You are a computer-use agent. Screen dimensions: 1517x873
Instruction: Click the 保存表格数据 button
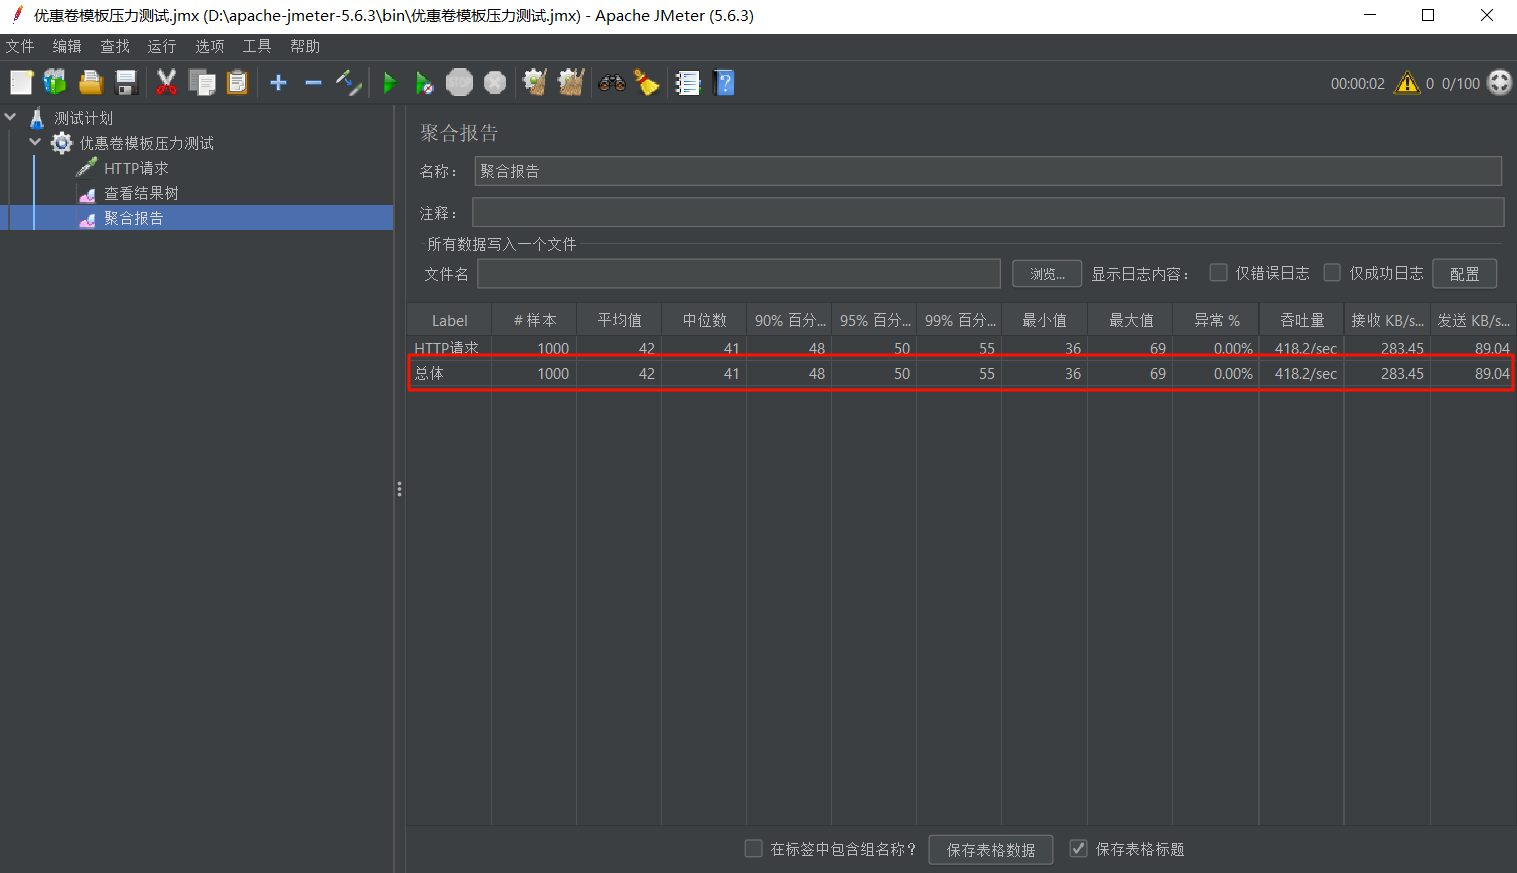tap(991, 849)
